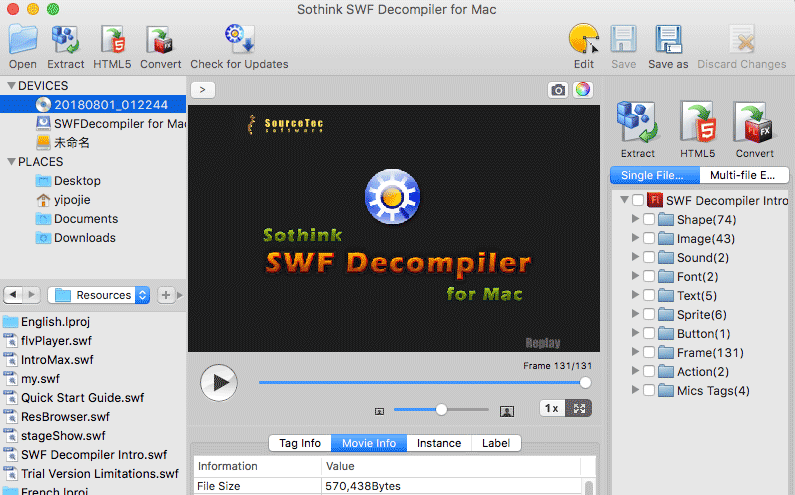The height and width of the screenshot is (495, 795).
Task: Click the forward navigation arrow in the file browser
Action: [31, 294]
